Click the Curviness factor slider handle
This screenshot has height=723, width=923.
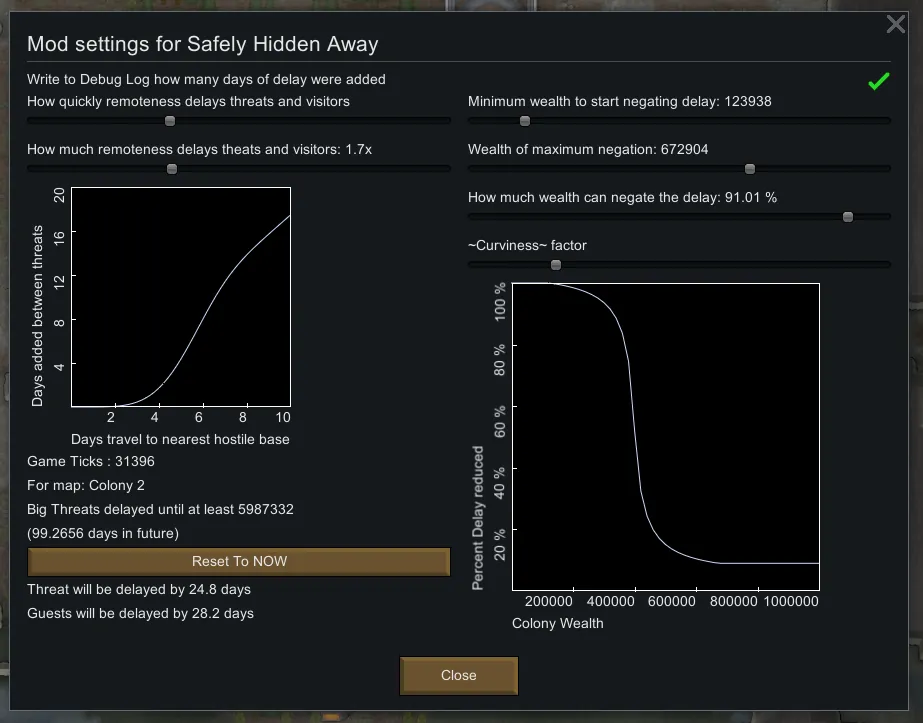[x=556, y=265]
